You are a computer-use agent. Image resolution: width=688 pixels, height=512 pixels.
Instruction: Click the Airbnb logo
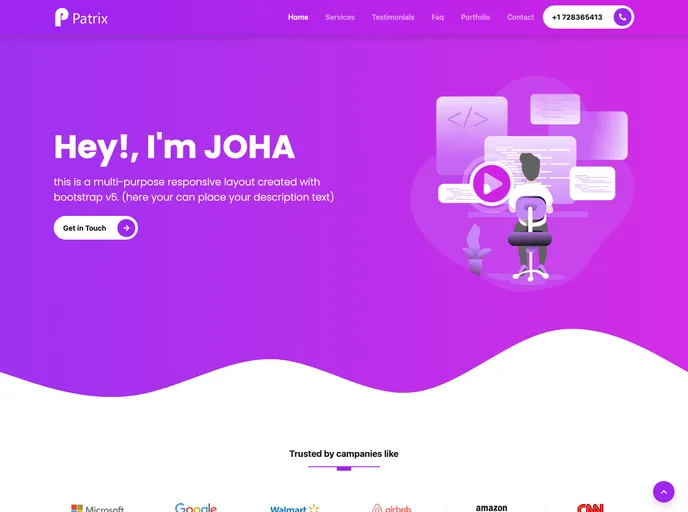(391, 508)
